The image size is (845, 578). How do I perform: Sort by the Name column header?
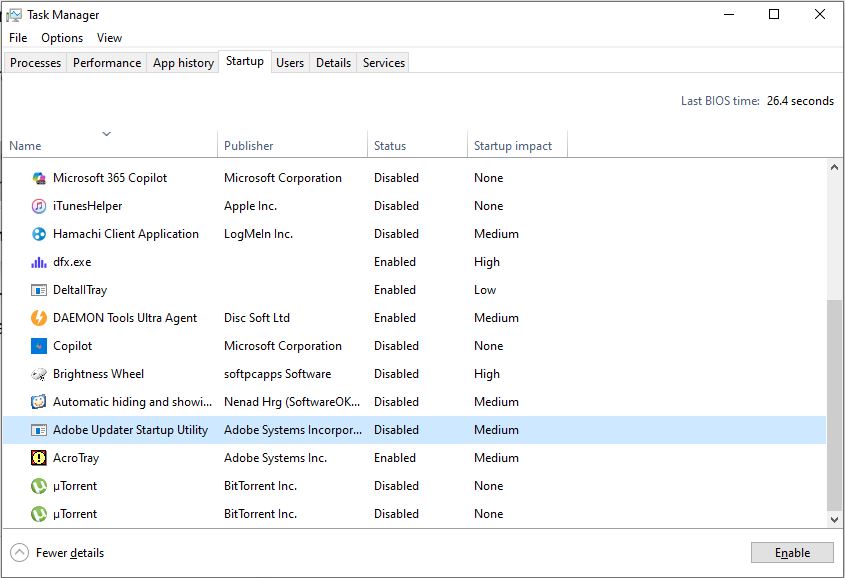click(x=110, y=145)
